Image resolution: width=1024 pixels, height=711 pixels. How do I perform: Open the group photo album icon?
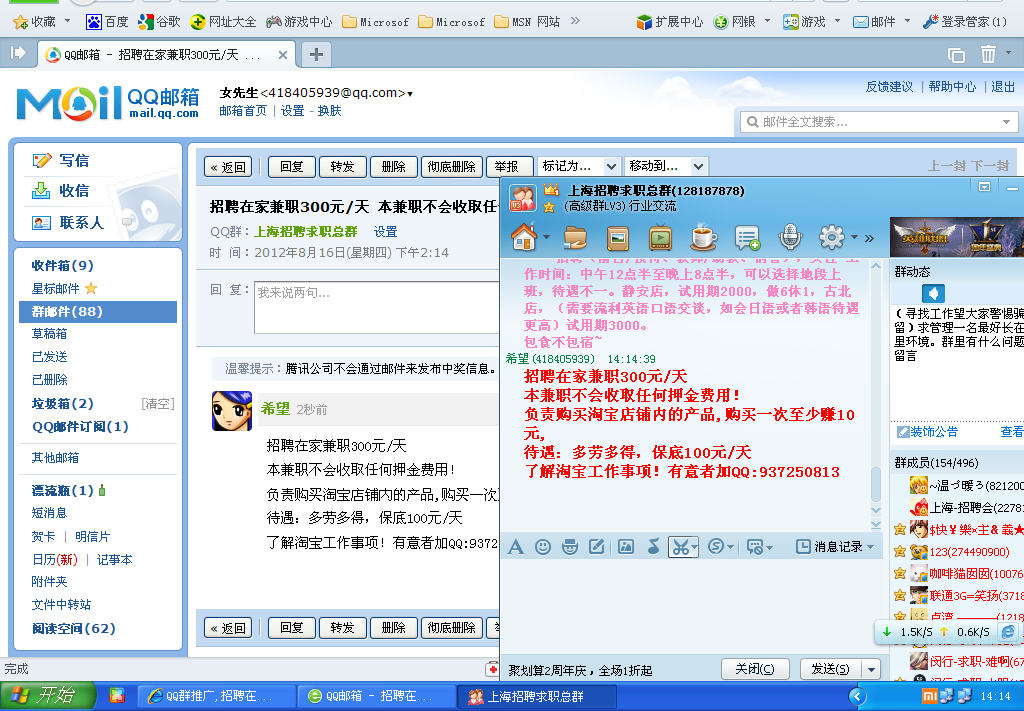click(x=618, y=238)
